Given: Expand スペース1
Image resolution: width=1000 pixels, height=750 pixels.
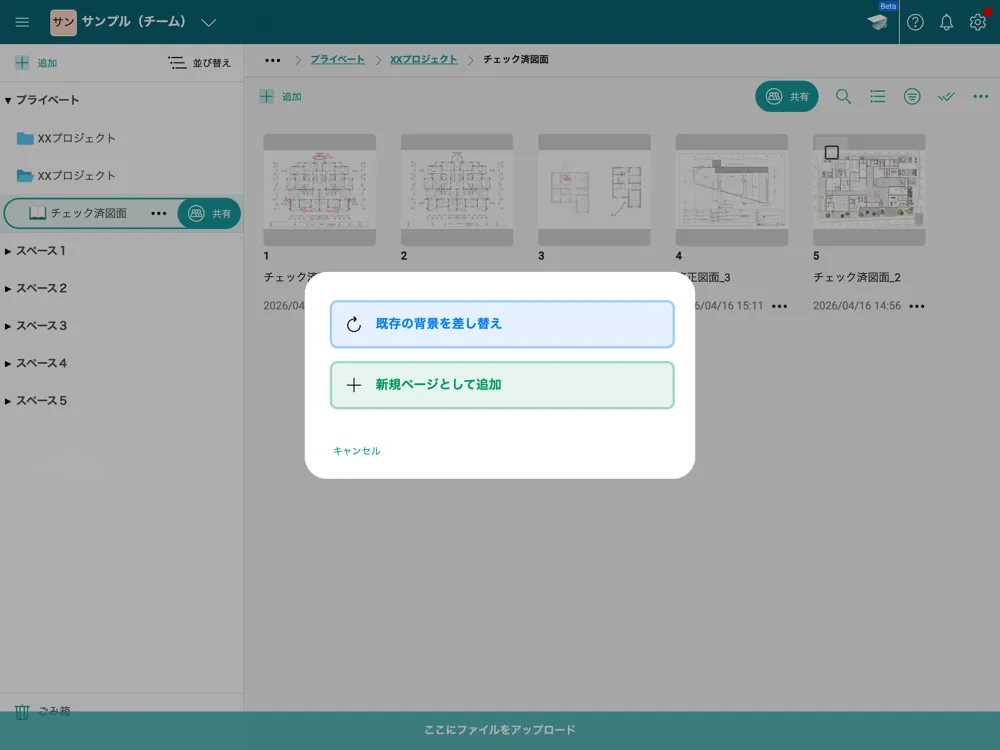Looking at the screenshot, I should (x=8, y=251).
